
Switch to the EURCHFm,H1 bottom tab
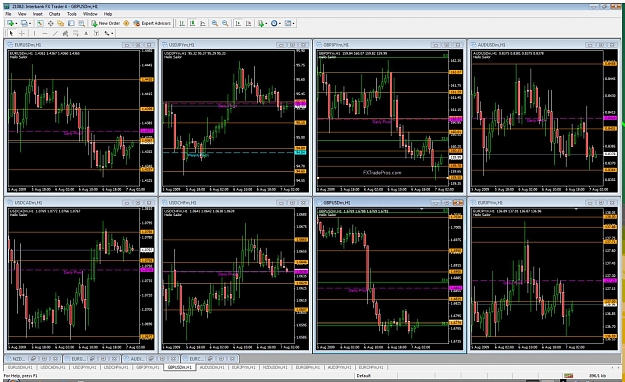tap(371, 367)
